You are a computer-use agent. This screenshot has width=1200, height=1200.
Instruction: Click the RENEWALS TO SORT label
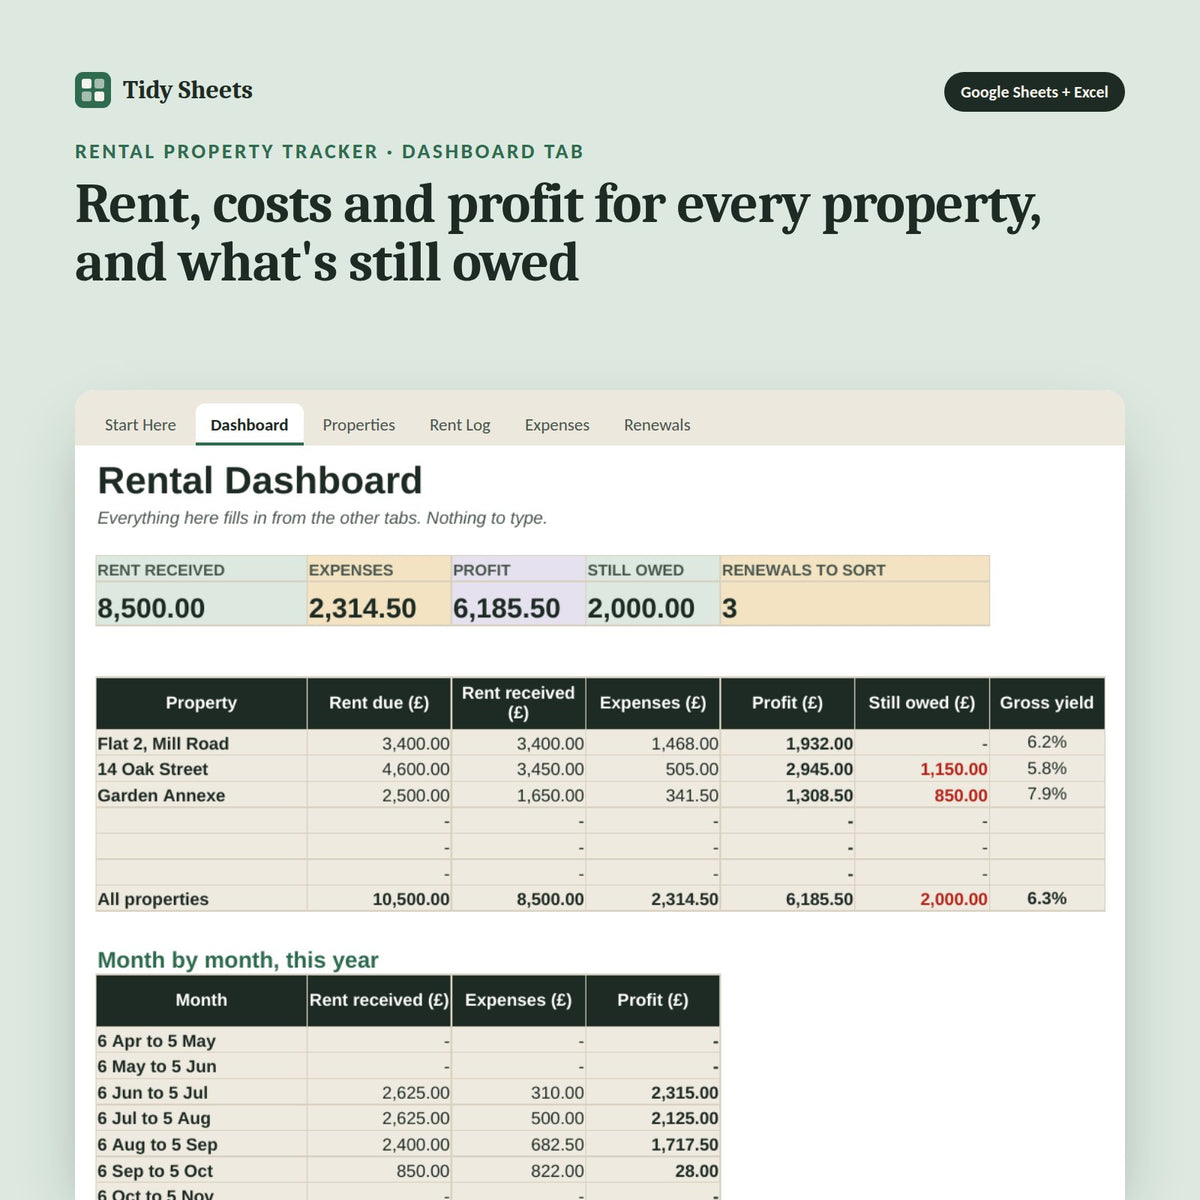pyautogui.click(x=804, y=570)
